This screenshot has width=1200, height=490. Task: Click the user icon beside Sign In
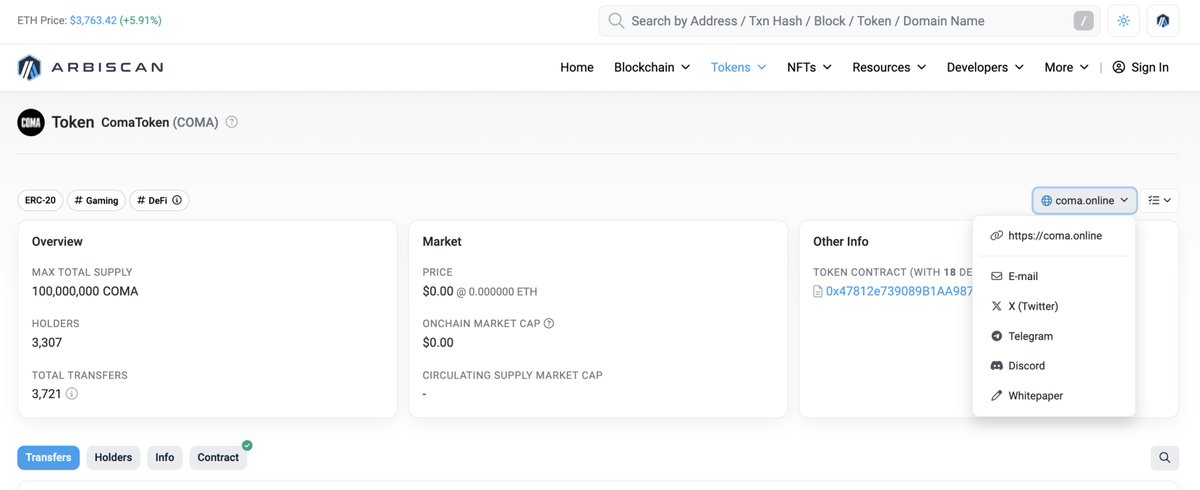pos(1119,67)
